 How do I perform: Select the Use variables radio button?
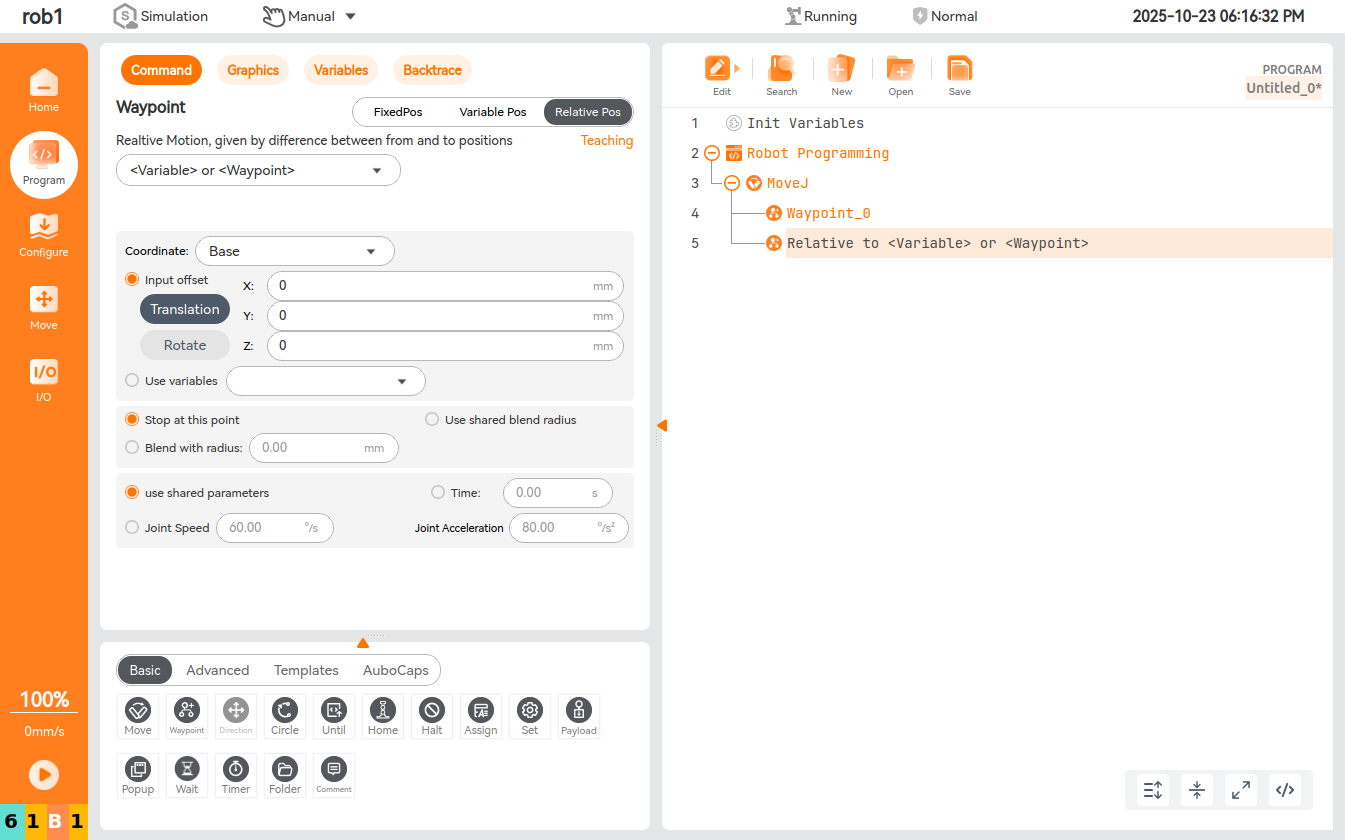(x=132, y=381)
